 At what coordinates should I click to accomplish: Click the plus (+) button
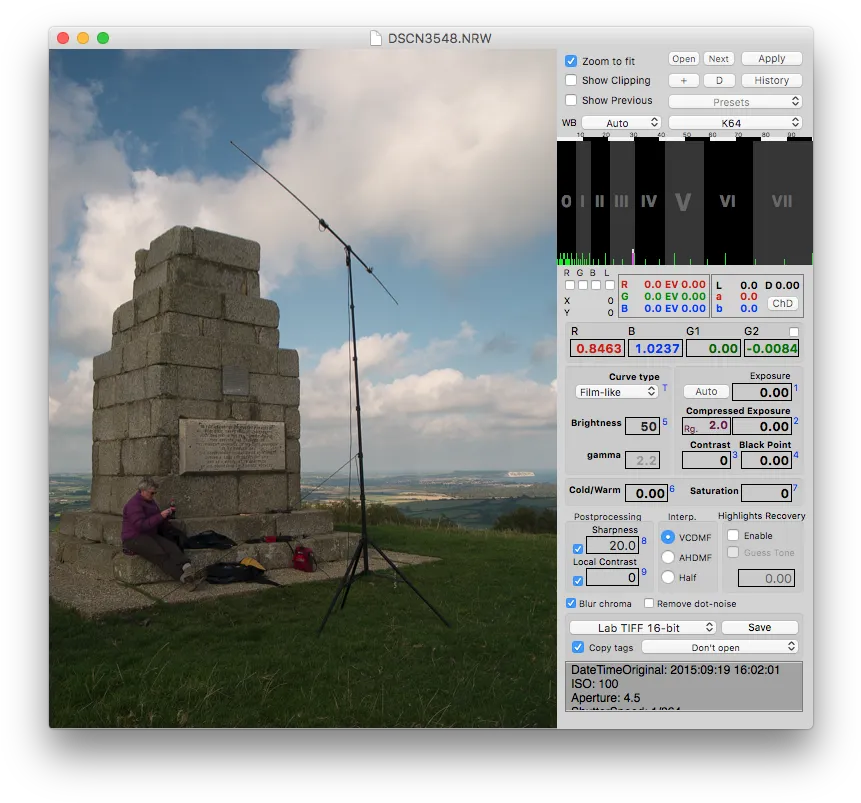click(x=684, y=80)
